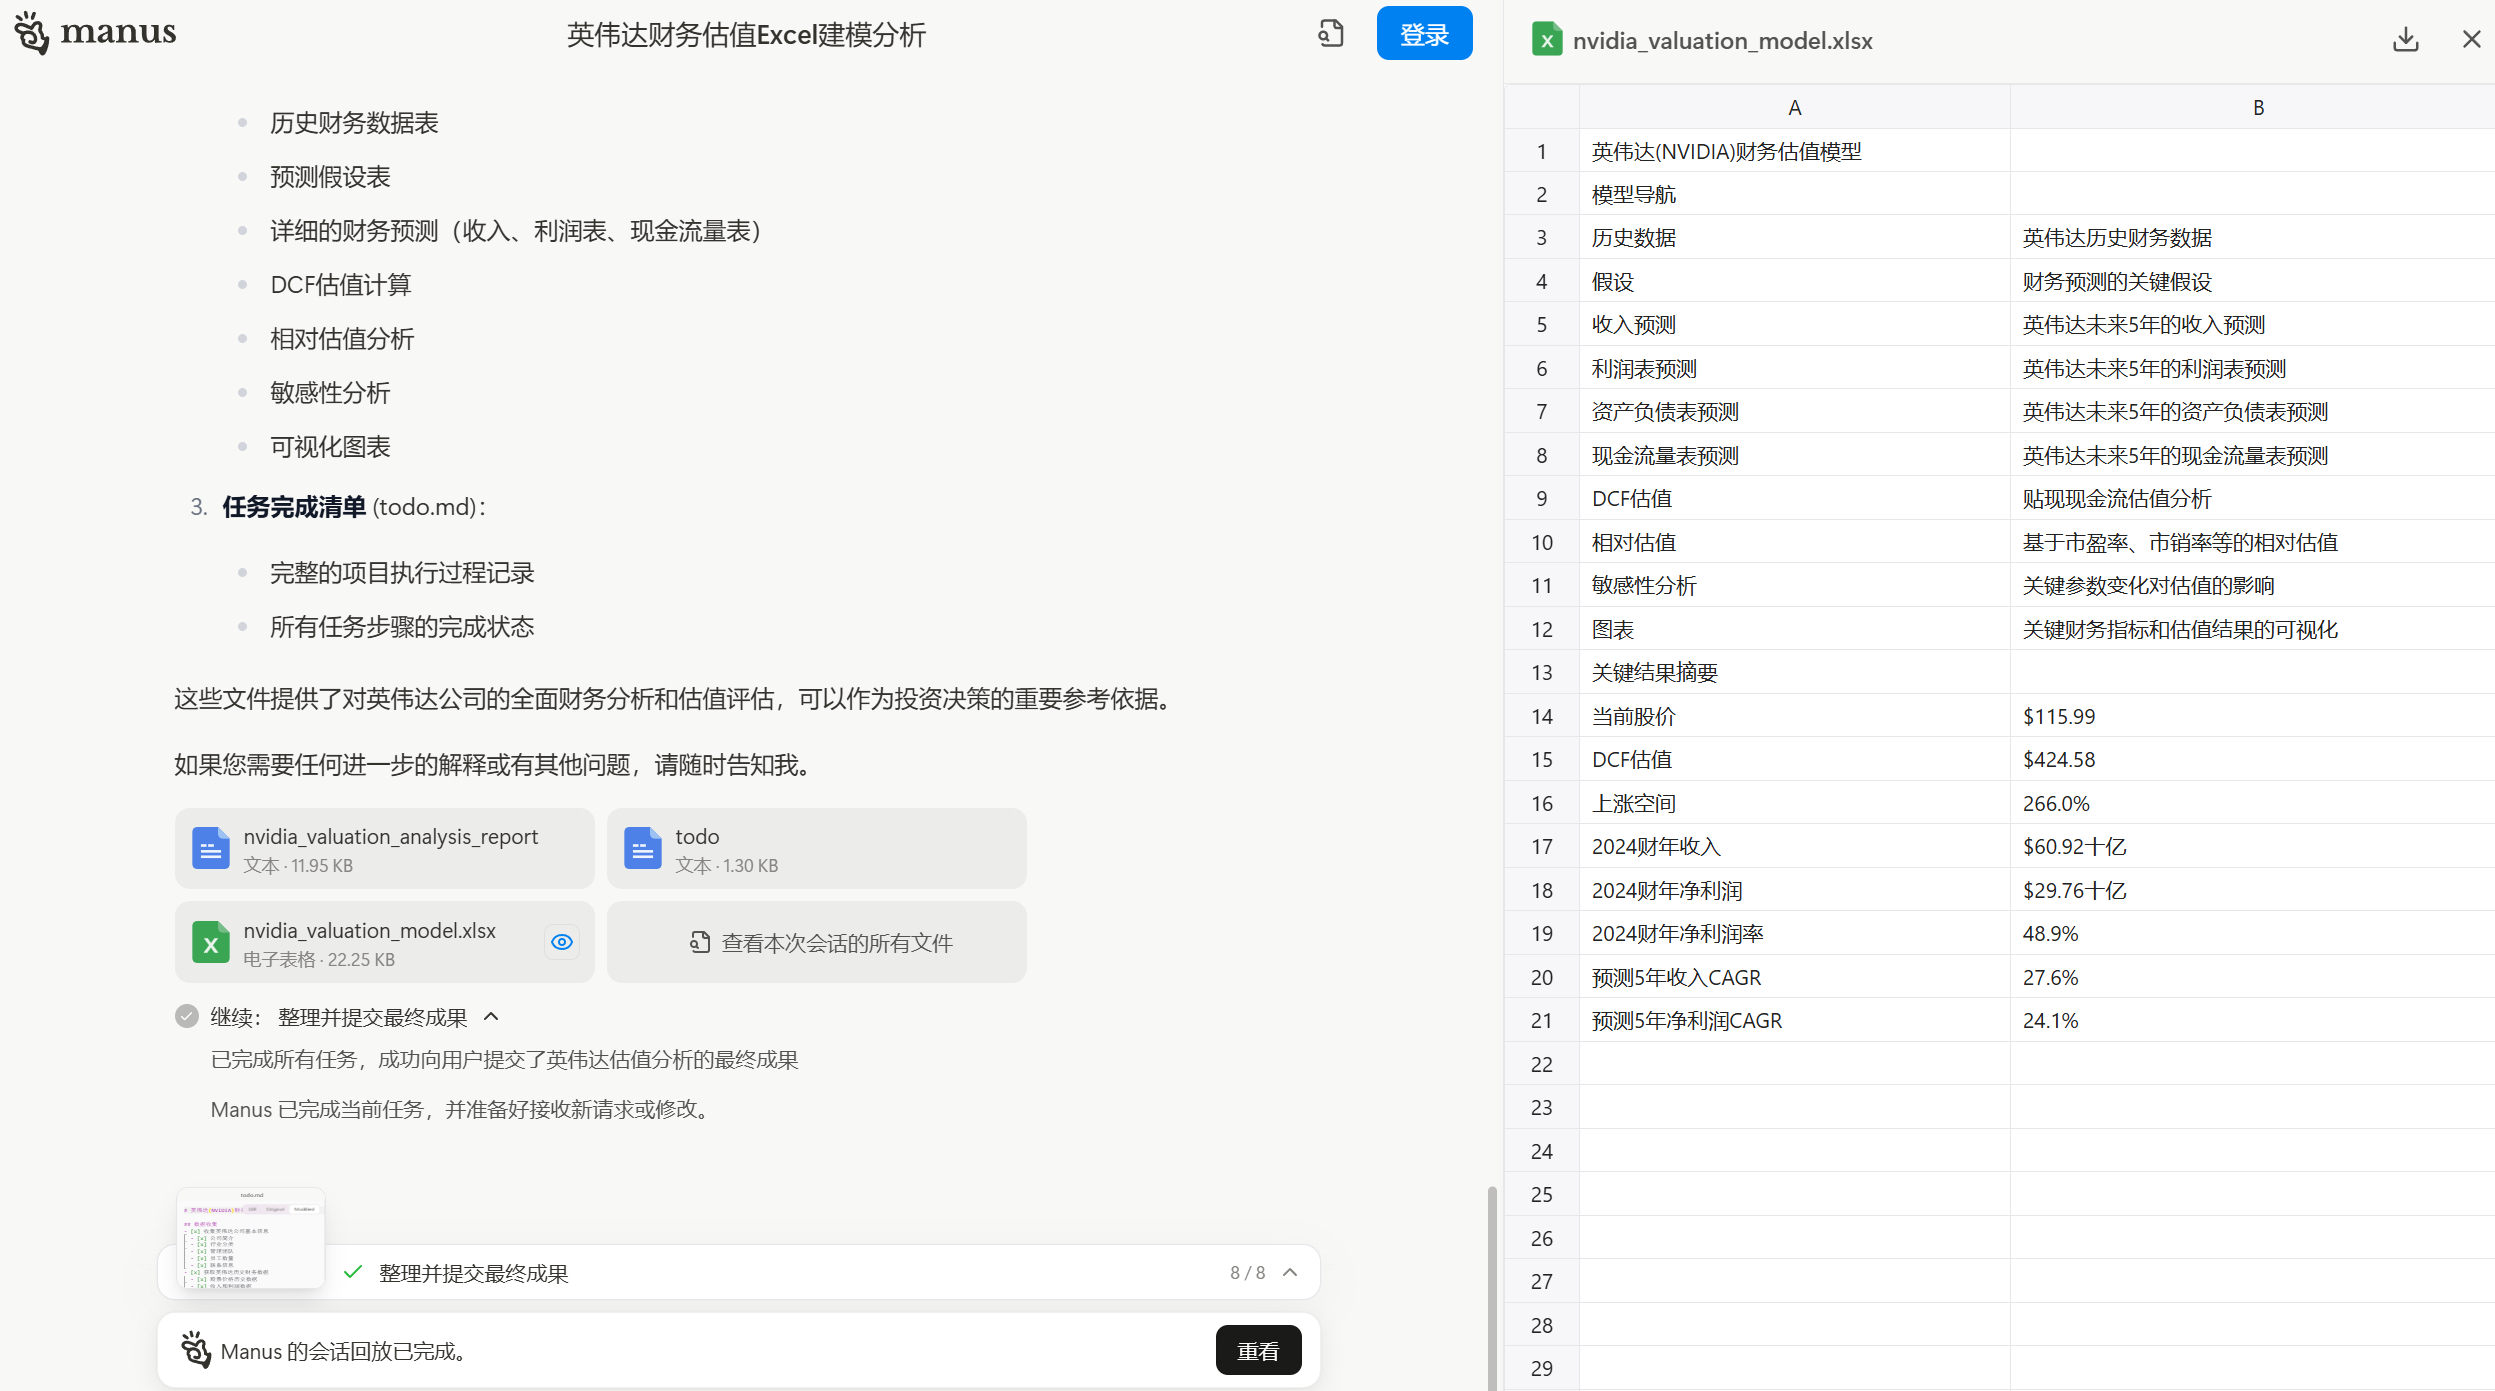Click cell 模型导航
Viewport: 2495px width, 1391px height.
pos(1794,195)
